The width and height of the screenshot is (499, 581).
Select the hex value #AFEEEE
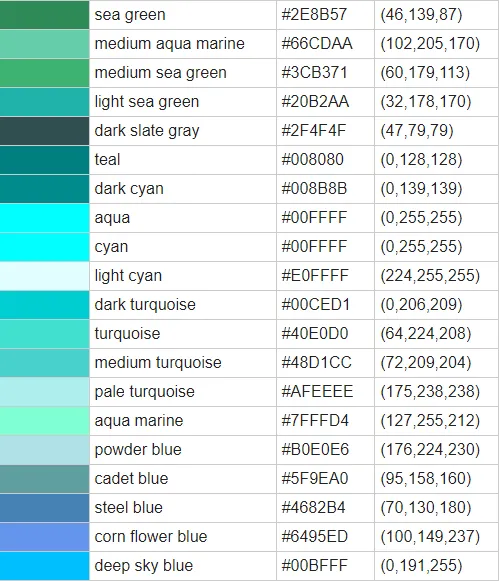(x=317, y=392)
